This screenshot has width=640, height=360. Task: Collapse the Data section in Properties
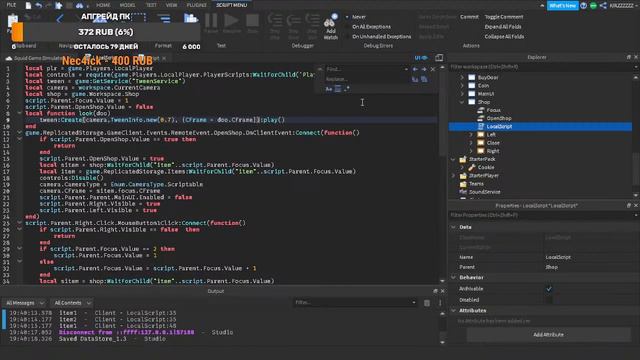pyautogui.click(x=453, y=227)
